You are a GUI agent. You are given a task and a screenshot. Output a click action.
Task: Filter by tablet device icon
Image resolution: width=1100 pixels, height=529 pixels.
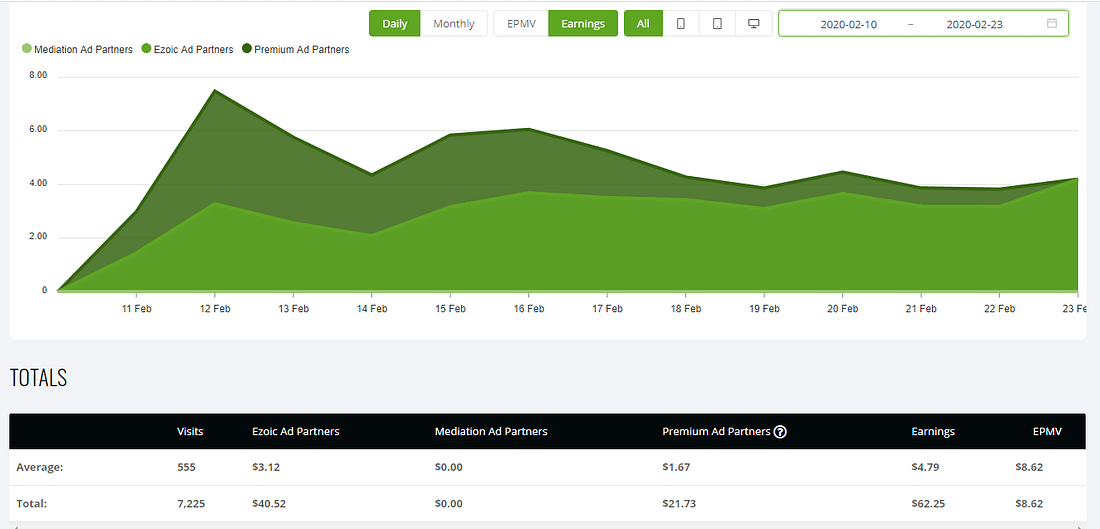click(717, 23)
